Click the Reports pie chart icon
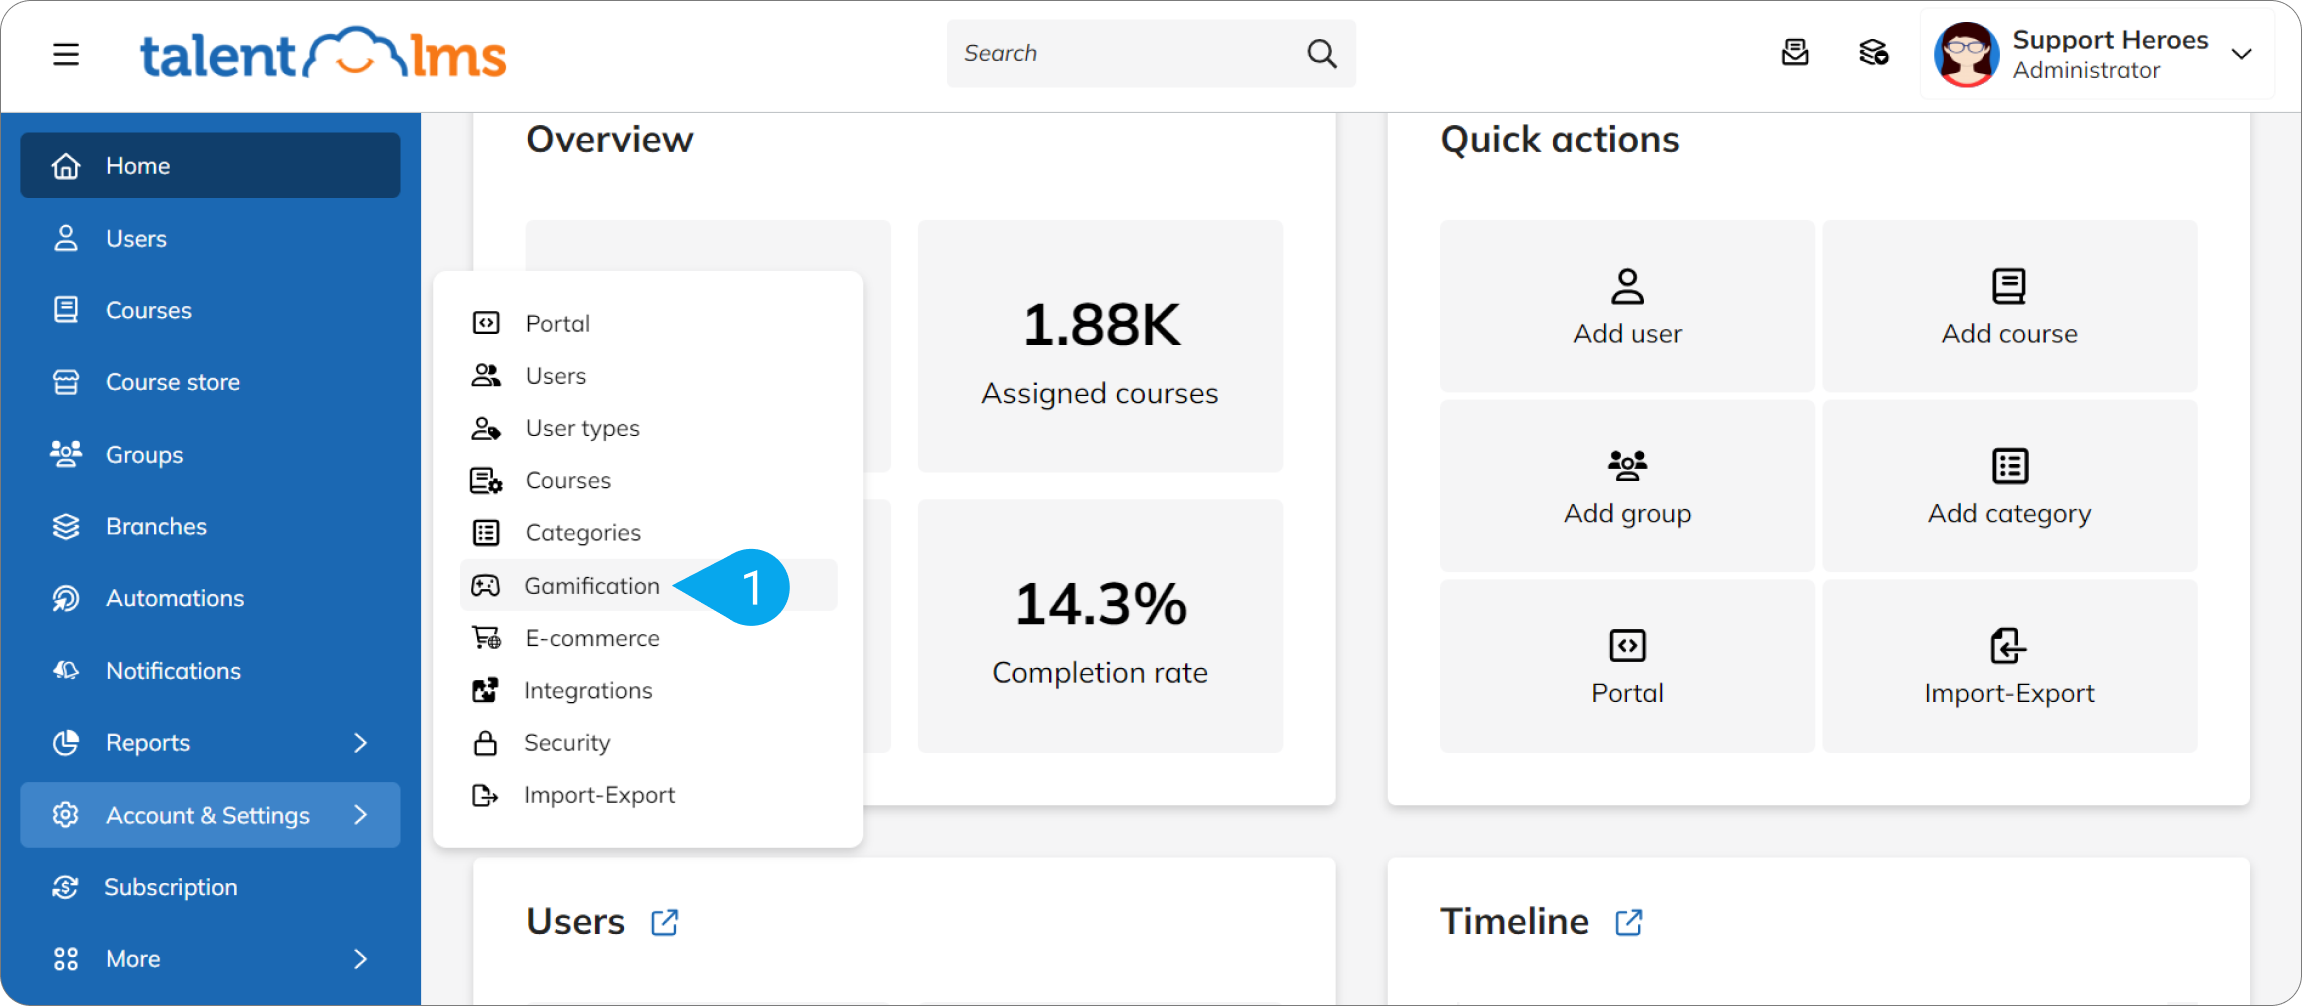The width and height of the screenshot is (2302, 1006). point(66,742)
